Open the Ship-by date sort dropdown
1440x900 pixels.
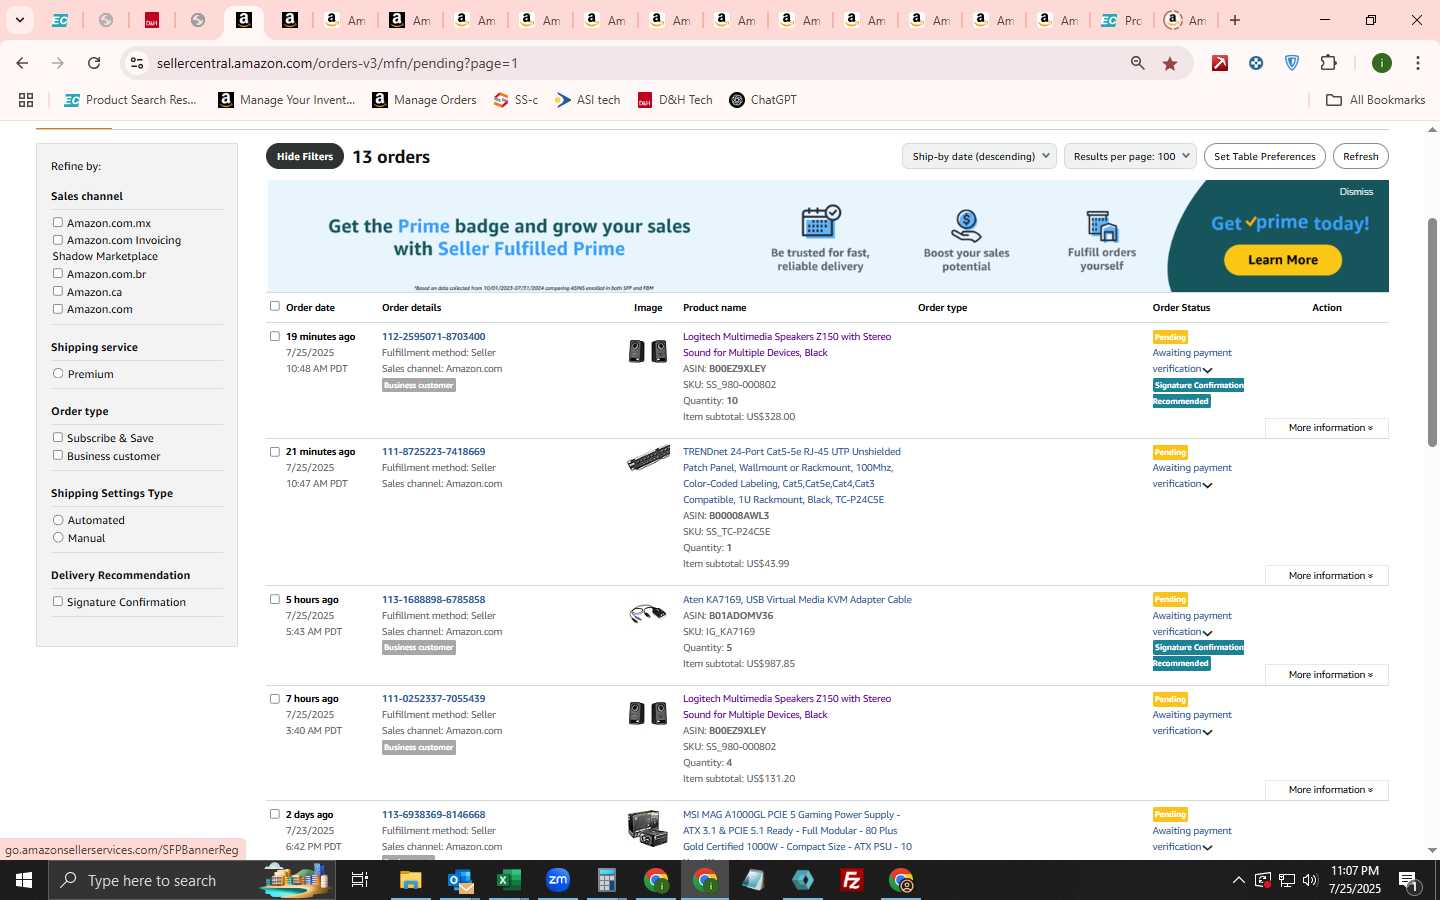click(x=979, y=156)
